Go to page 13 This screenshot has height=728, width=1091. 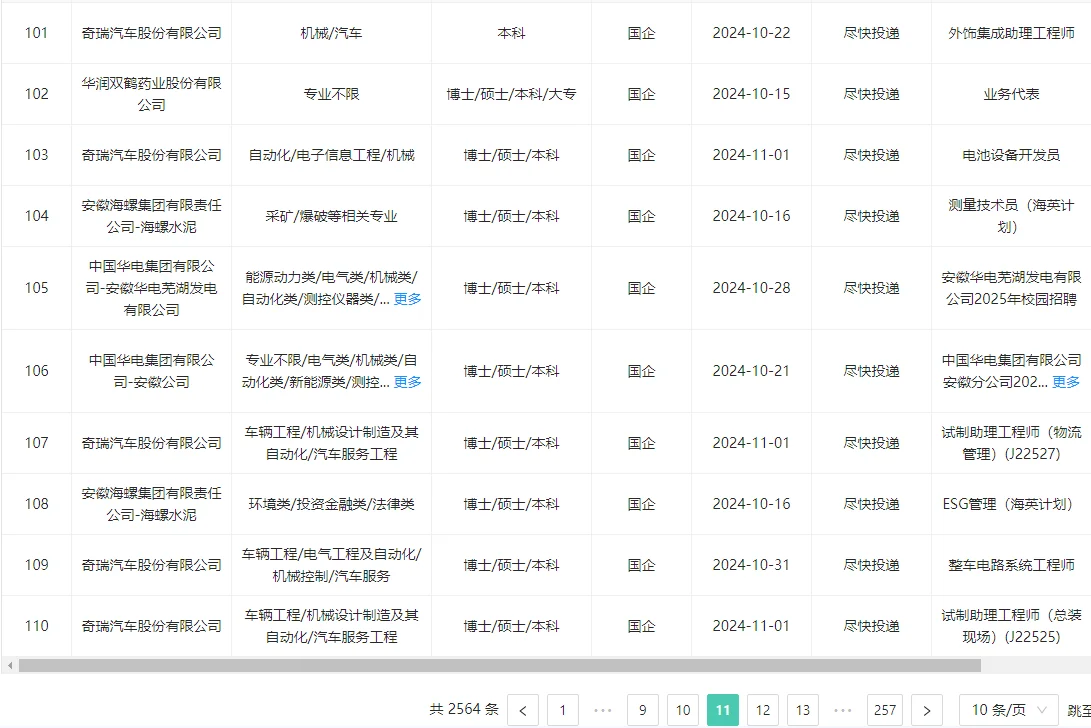point(803,710)
